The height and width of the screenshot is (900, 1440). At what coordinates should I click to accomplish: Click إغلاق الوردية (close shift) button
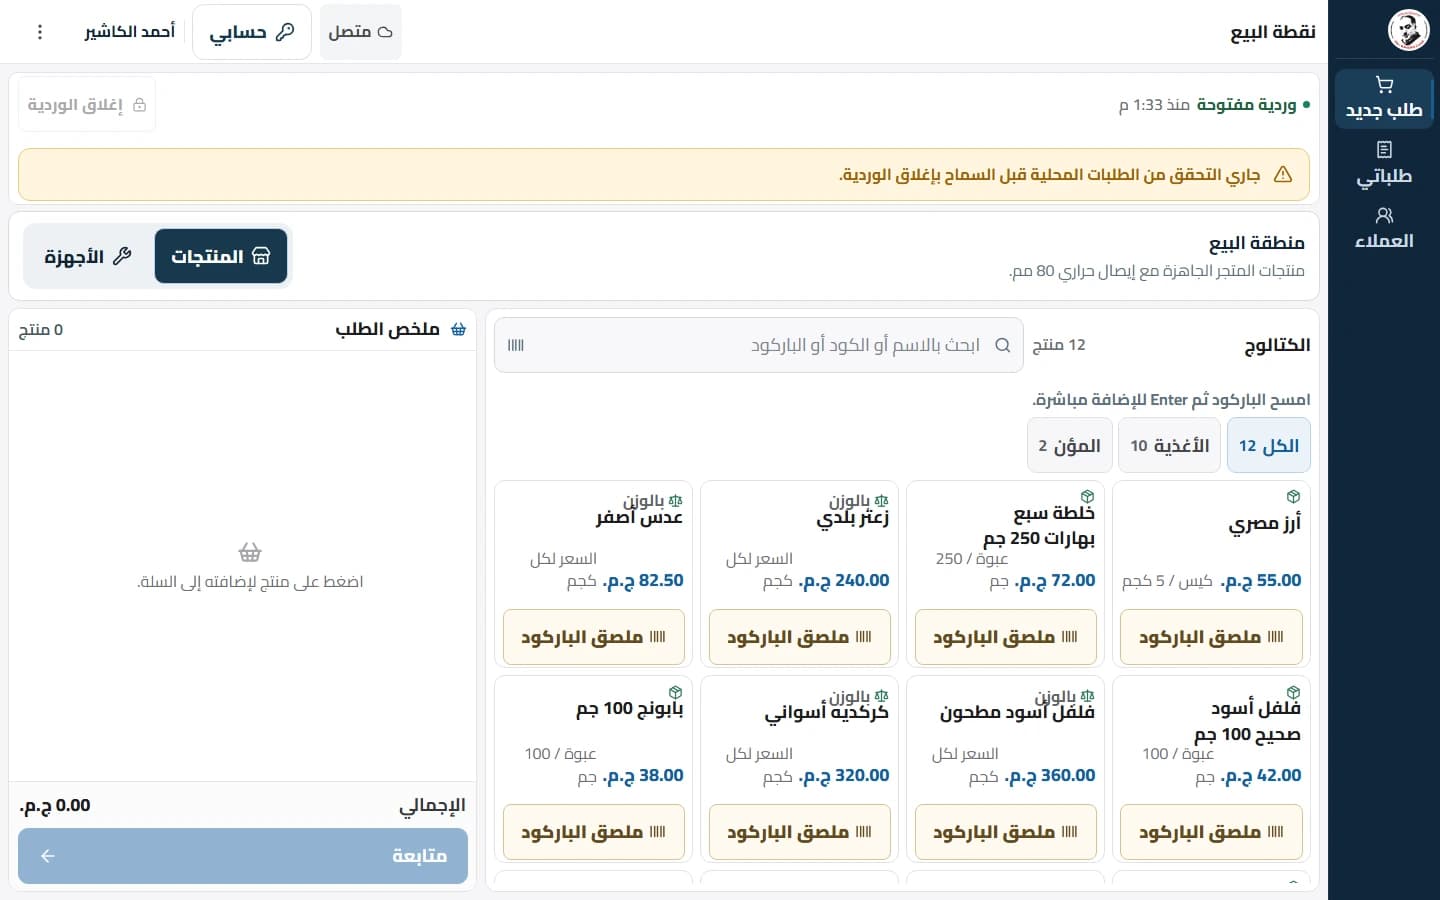(87, 105)
